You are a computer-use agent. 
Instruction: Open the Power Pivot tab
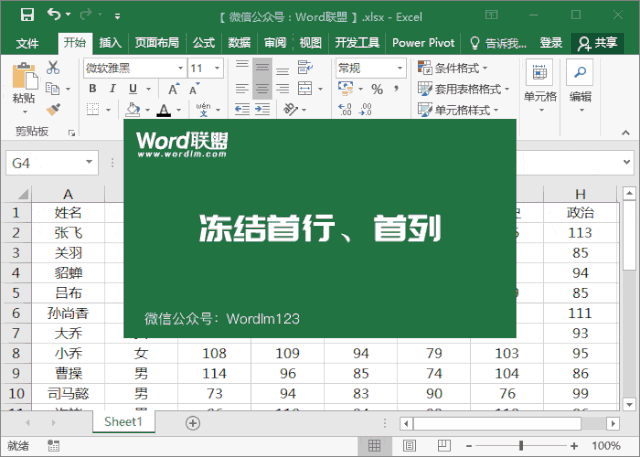423,42
